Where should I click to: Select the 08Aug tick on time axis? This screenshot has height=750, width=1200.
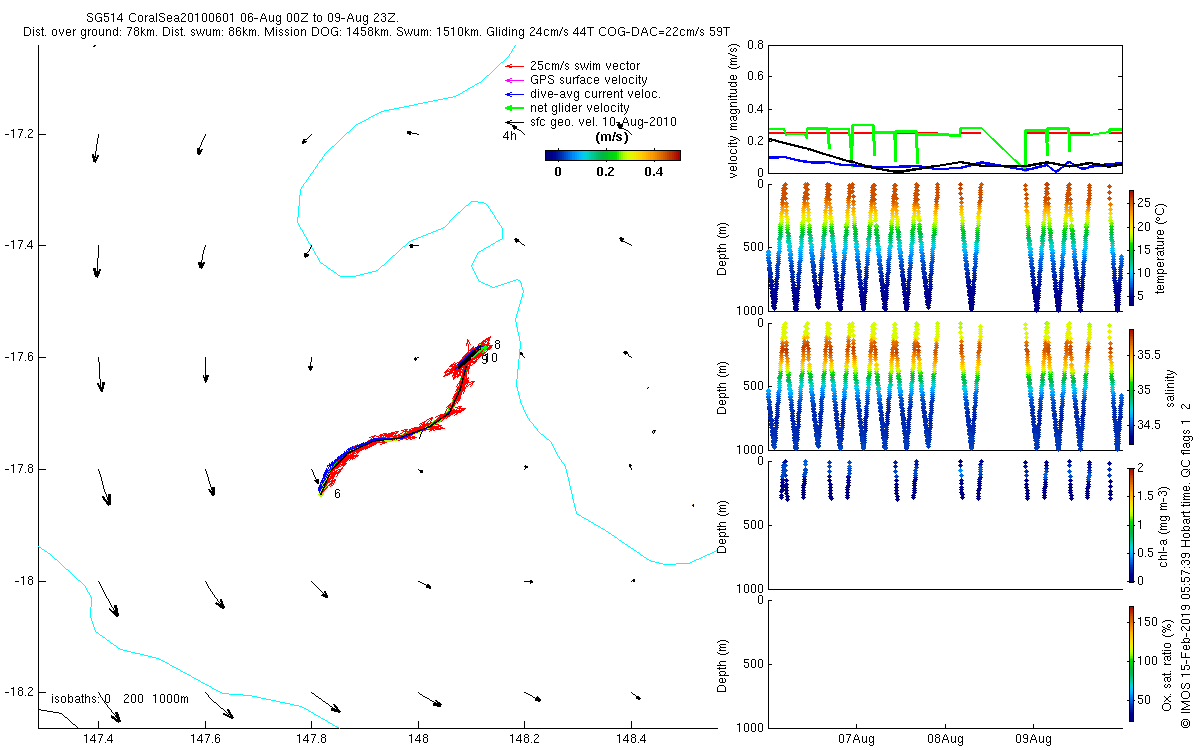click(945, 739)
